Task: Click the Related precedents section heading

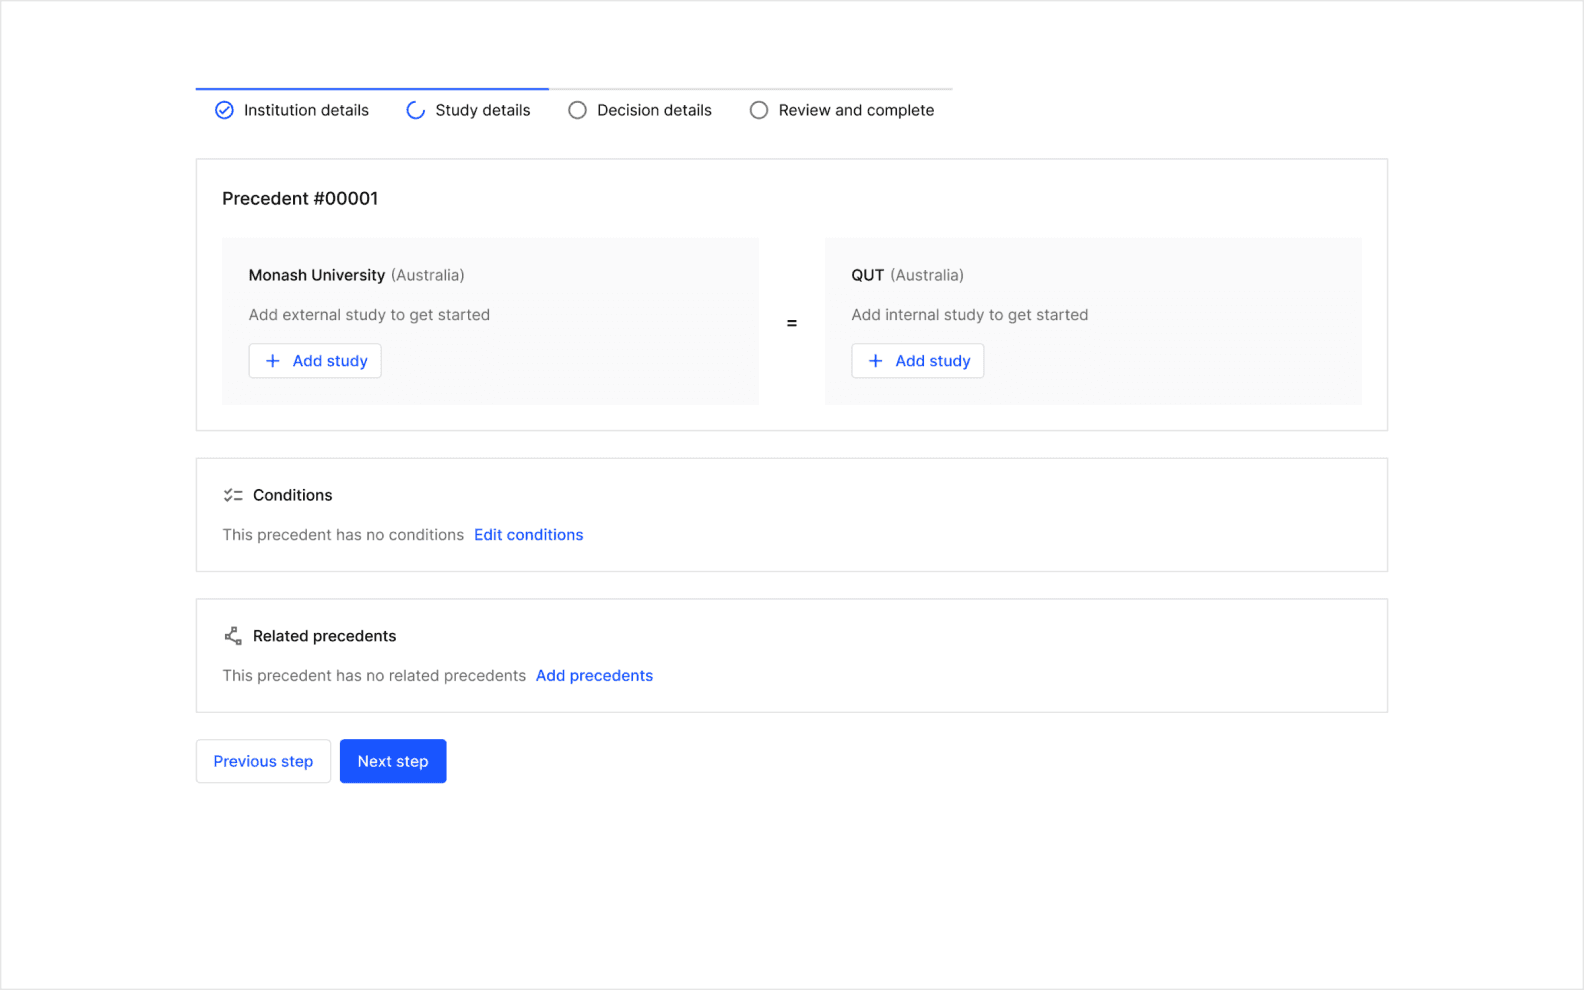Action: pyautogui.click(x=324, y=636)
